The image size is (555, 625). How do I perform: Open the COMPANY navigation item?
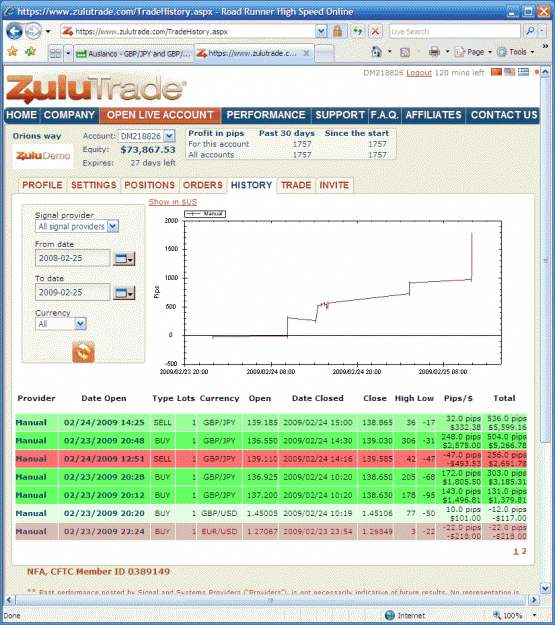(69, 115)
